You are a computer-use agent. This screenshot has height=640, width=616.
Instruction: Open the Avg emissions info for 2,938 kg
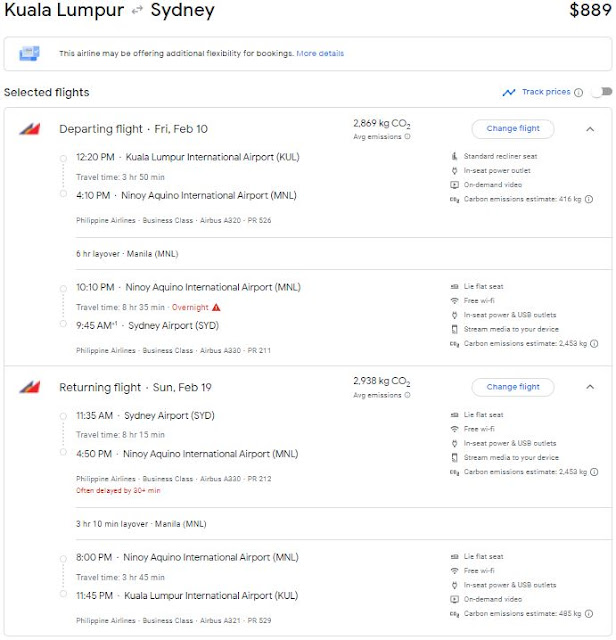pos(407,395)
